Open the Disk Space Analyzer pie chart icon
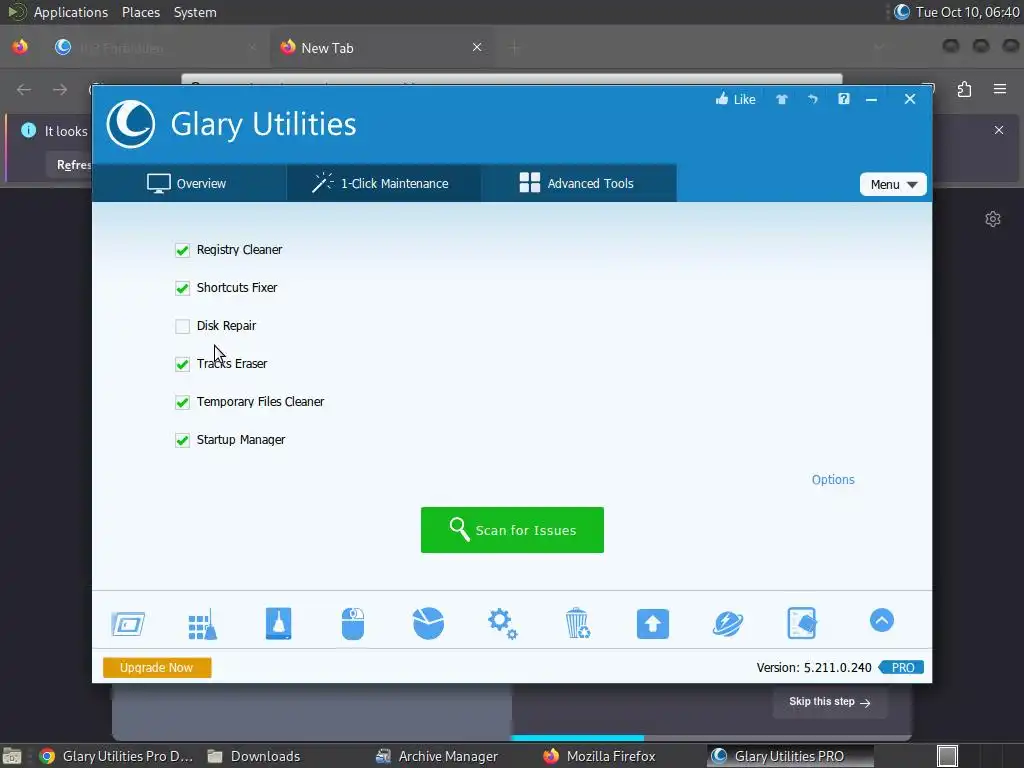Viewport: 1024px width, 768px height. (428, 623)
